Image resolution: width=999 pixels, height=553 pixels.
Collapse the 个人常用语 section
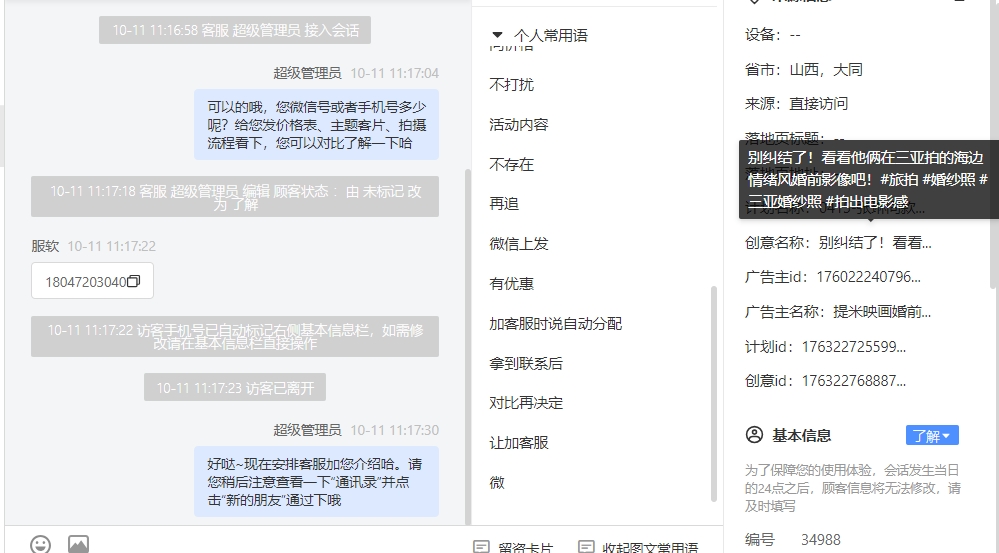(498, 35)
